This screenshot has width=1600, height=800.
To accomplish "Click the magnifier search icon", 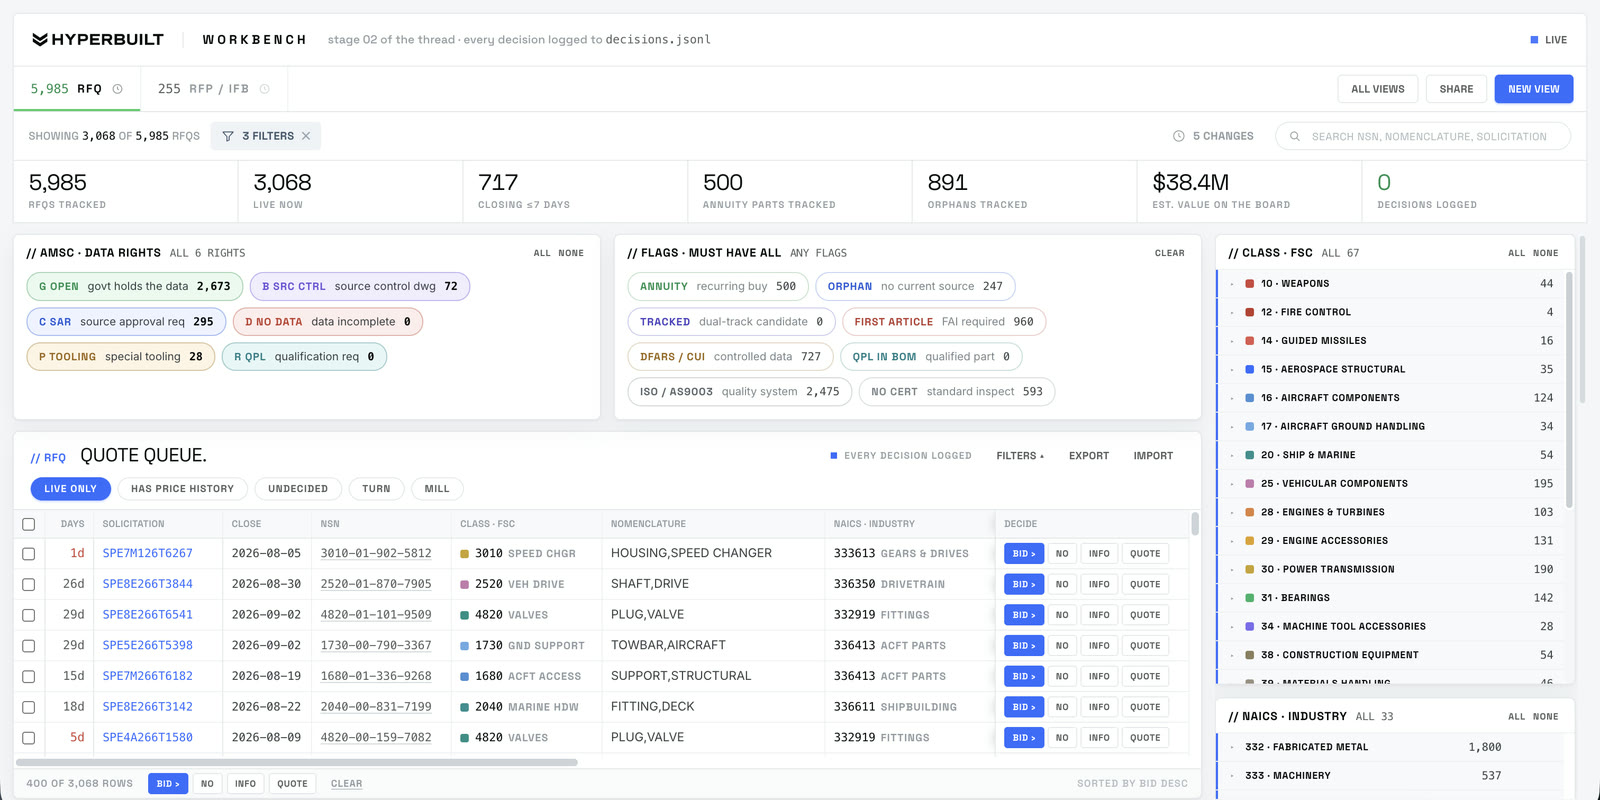I will click(1295, 136).
